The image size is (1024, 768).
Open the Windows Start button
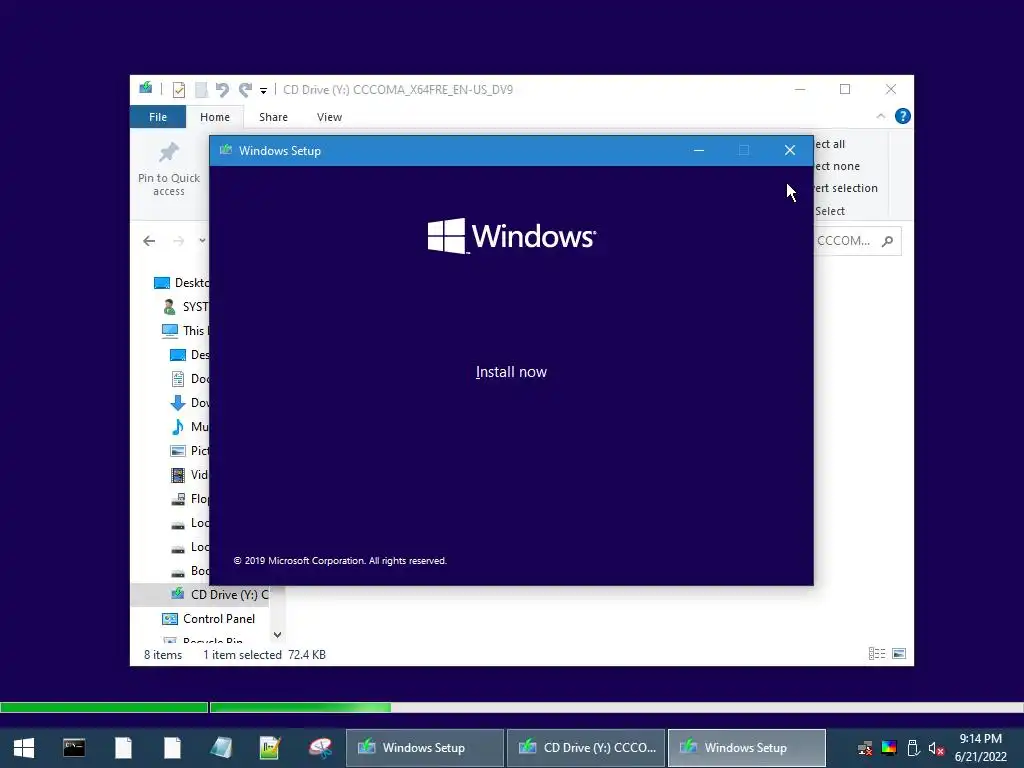(24, 748)
